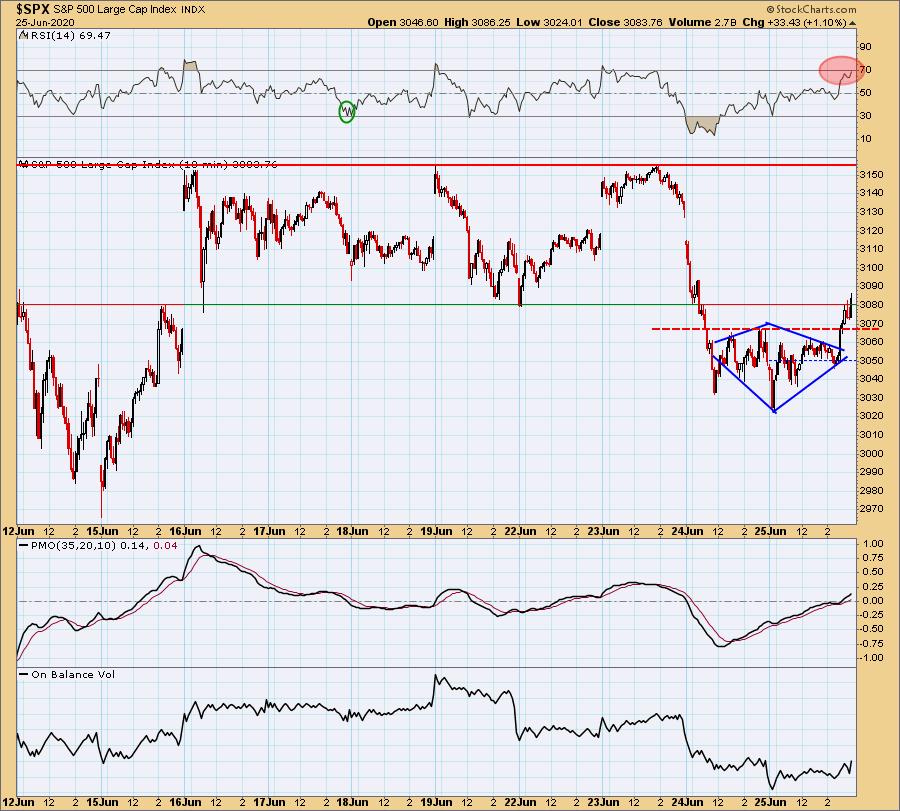Click the price axis label 3080
This screenshot has width=900, height=811.
pos(871,305)
